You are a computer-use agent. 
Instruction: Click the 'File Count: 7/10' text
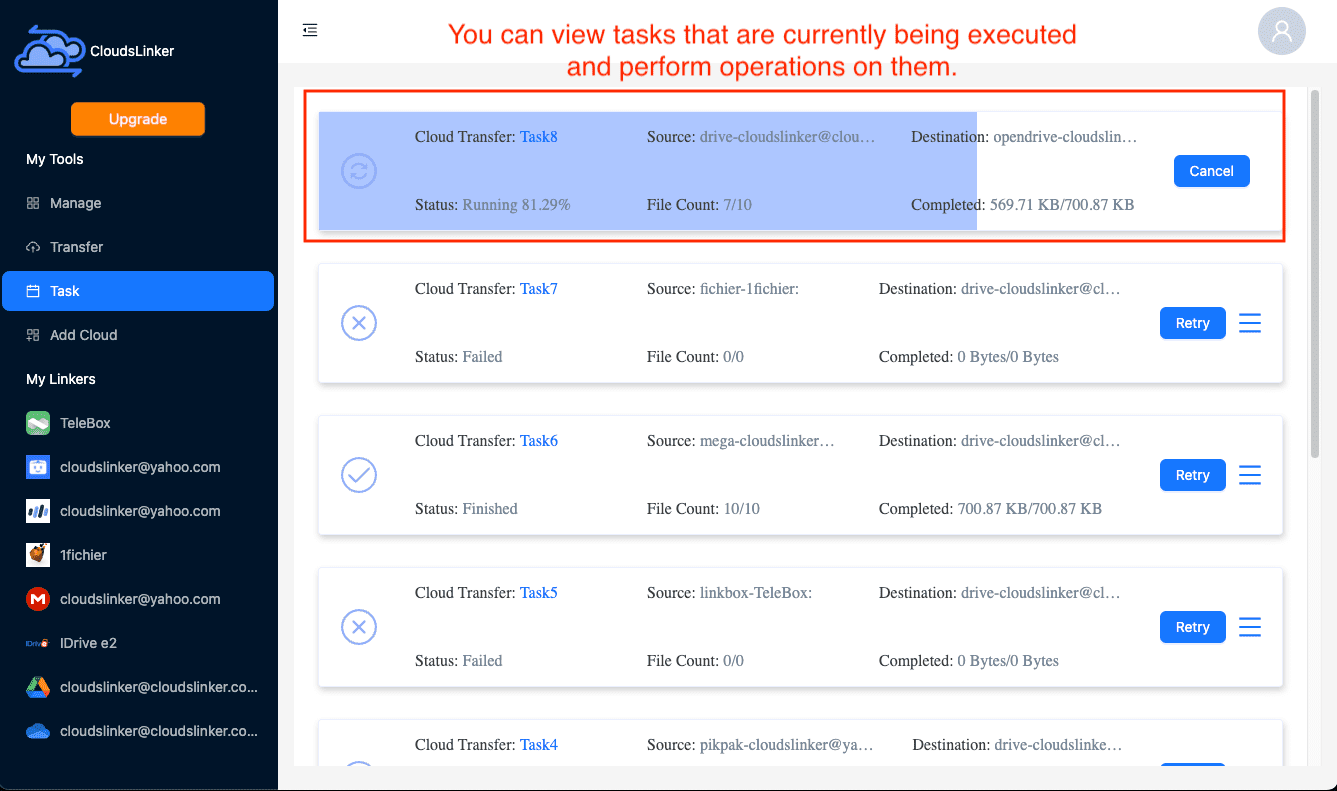click(x=699, y=205)
